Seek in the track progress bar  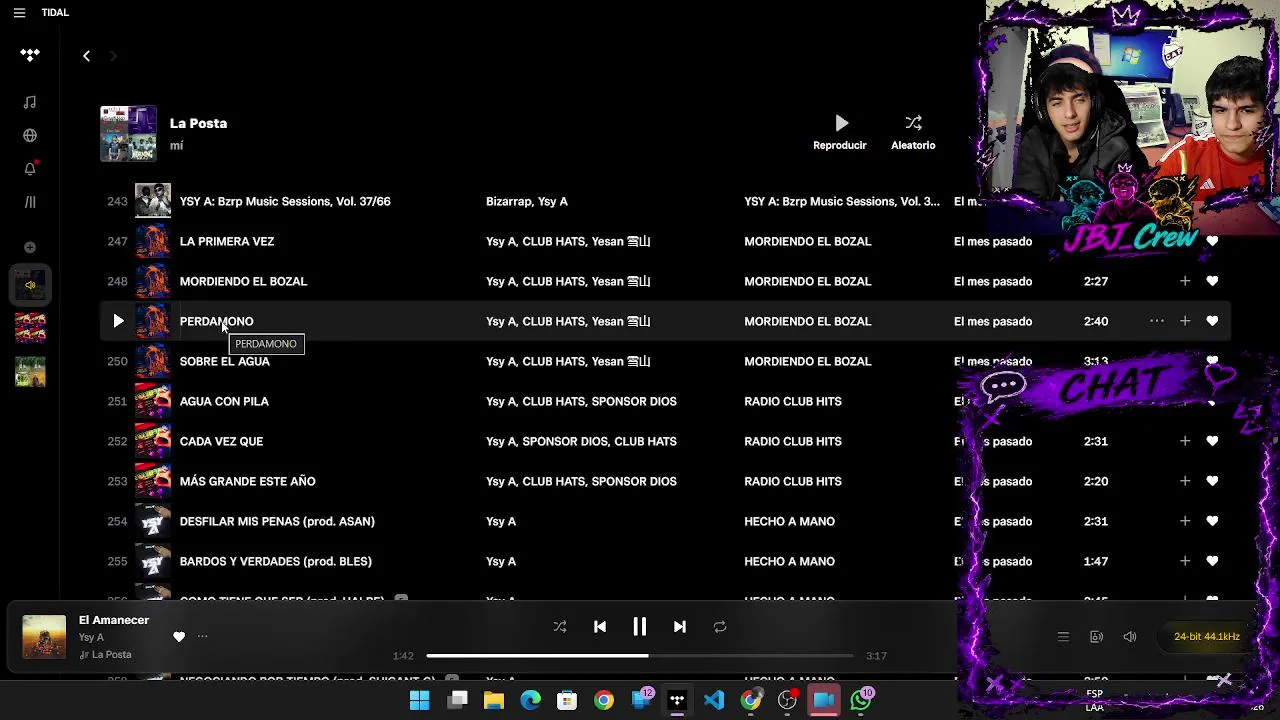click(640, 656)
